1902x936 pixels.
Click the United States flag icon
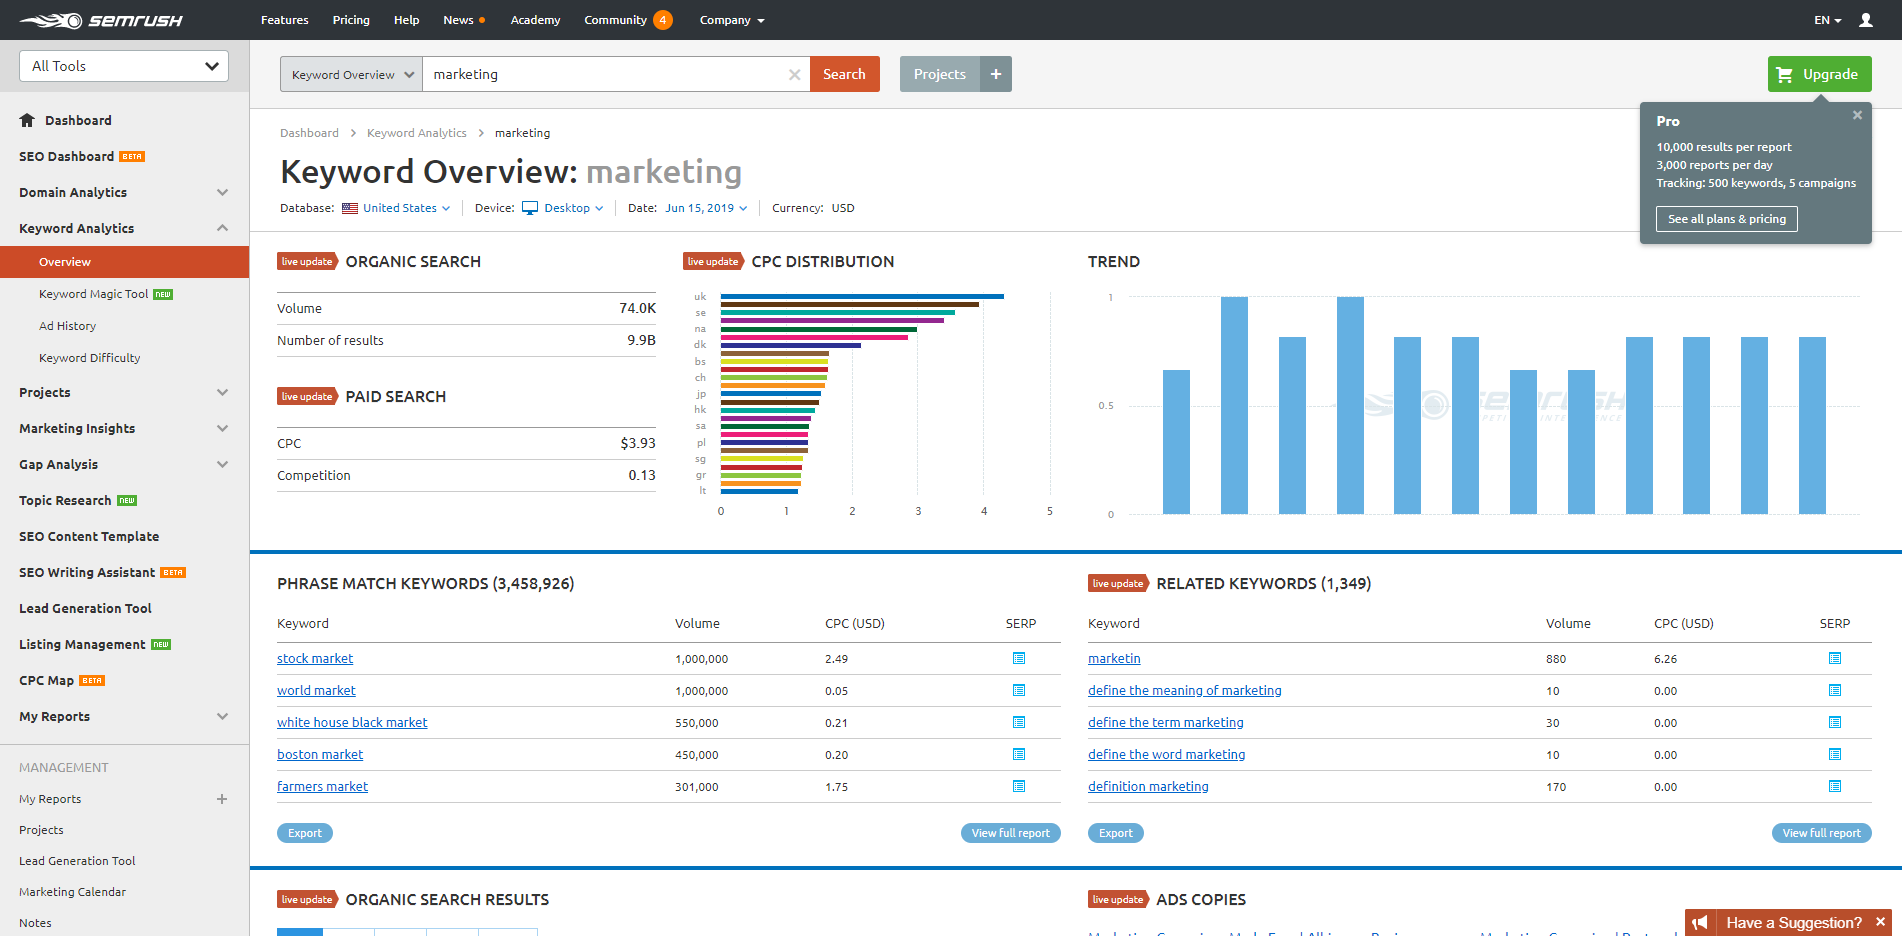pyautogui.click(x=350, y=208)
